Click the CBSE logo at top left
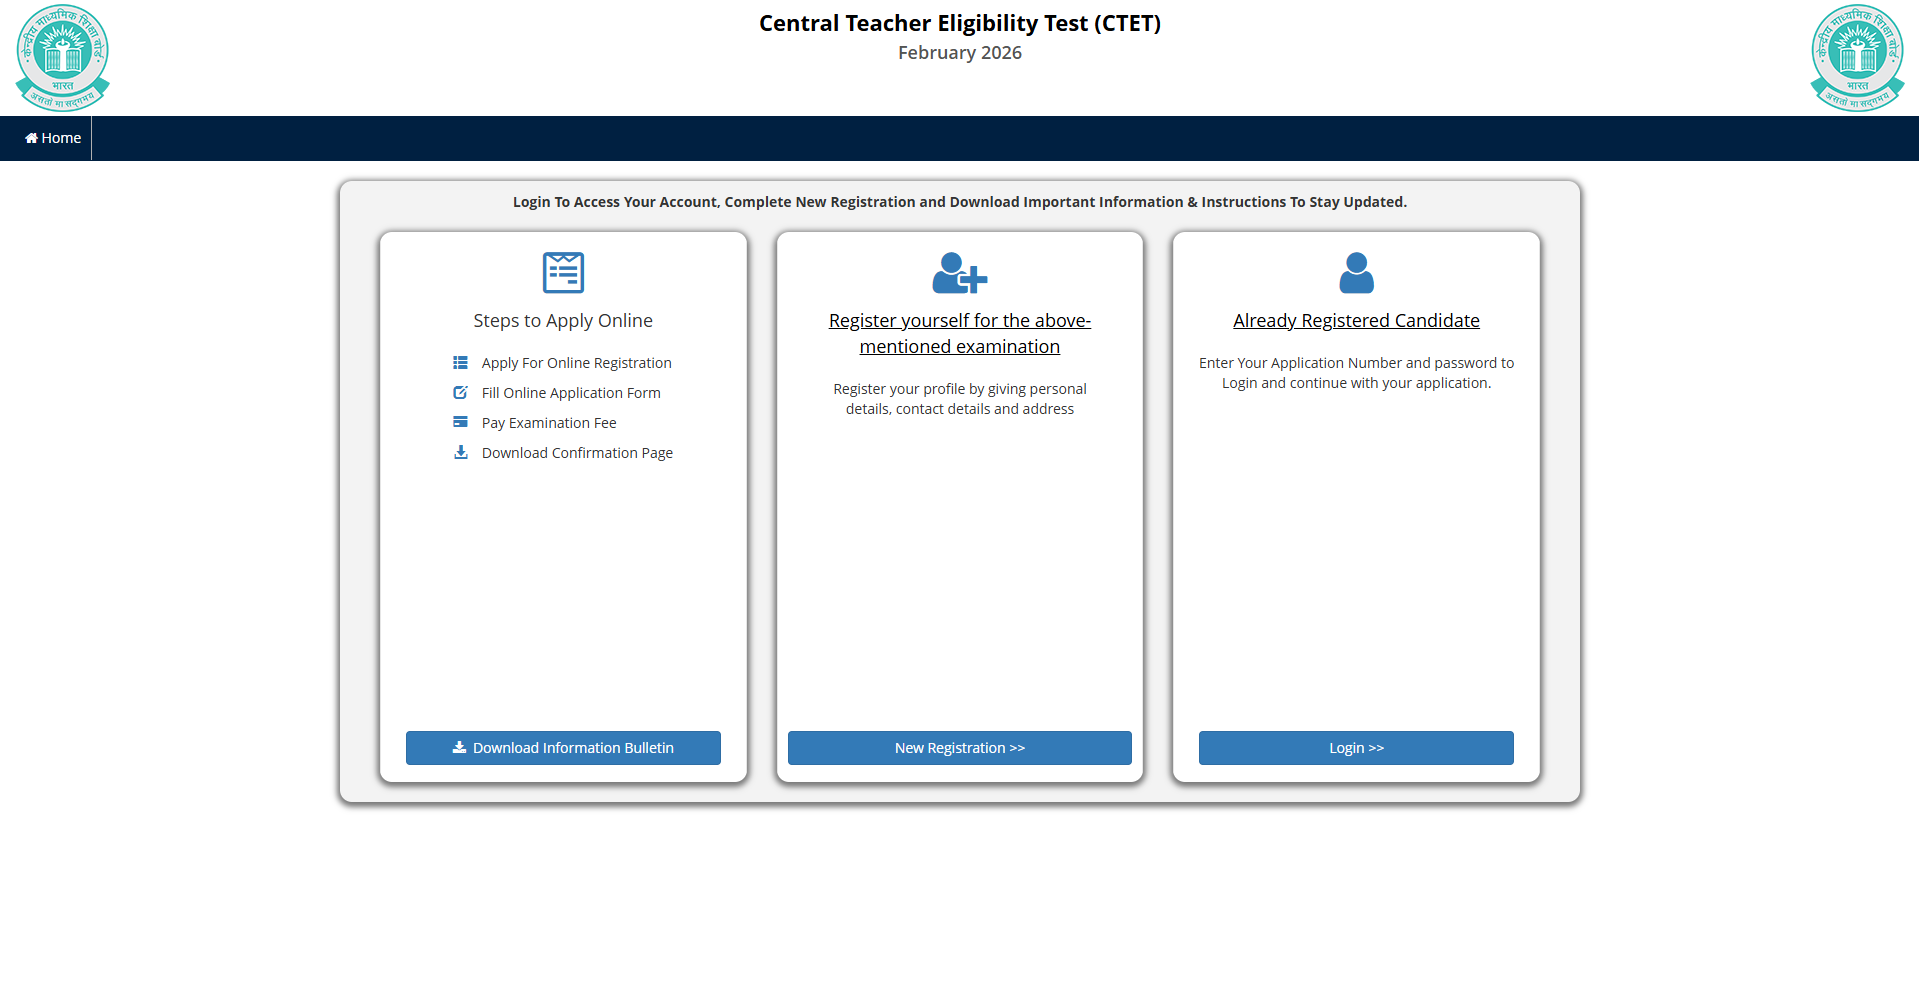1919x982 pixels. [62, 58]
